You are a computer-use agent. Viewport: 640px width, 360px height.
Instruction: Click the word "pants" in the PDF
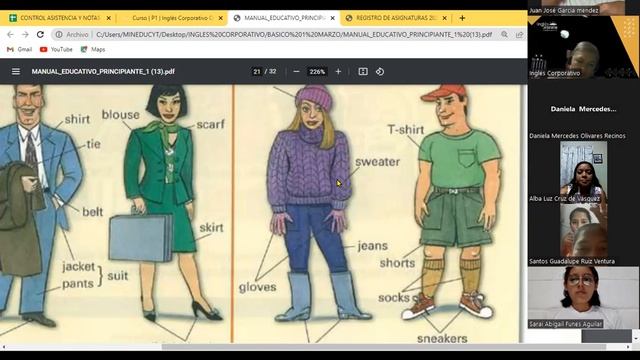click(78, 284)
